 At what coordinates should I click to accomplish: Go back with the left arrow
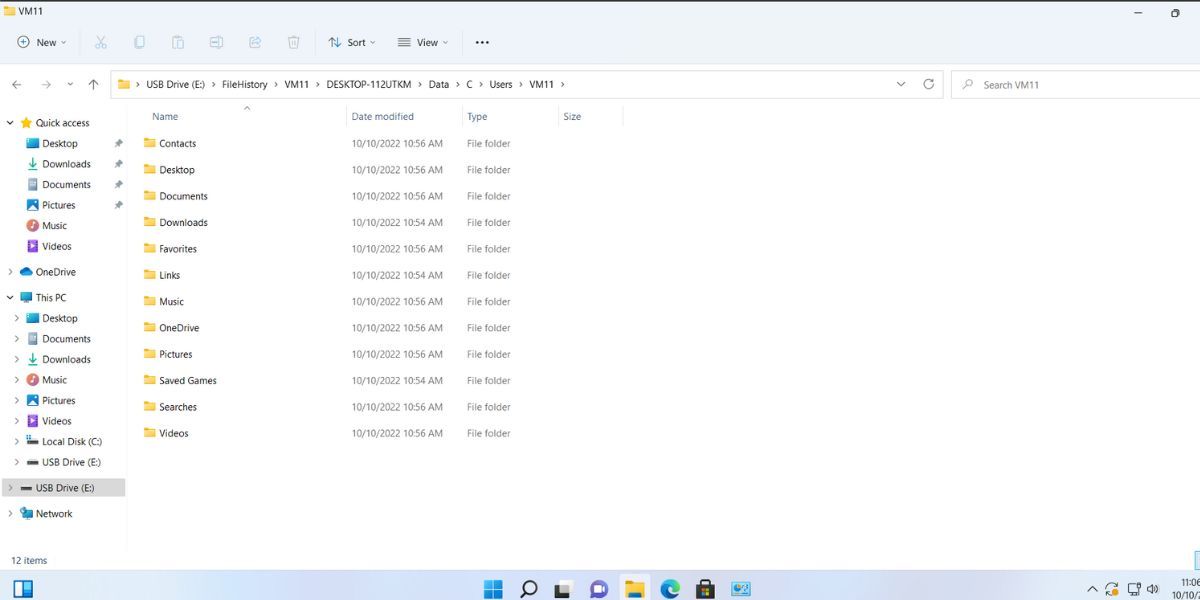click(17, 85)
